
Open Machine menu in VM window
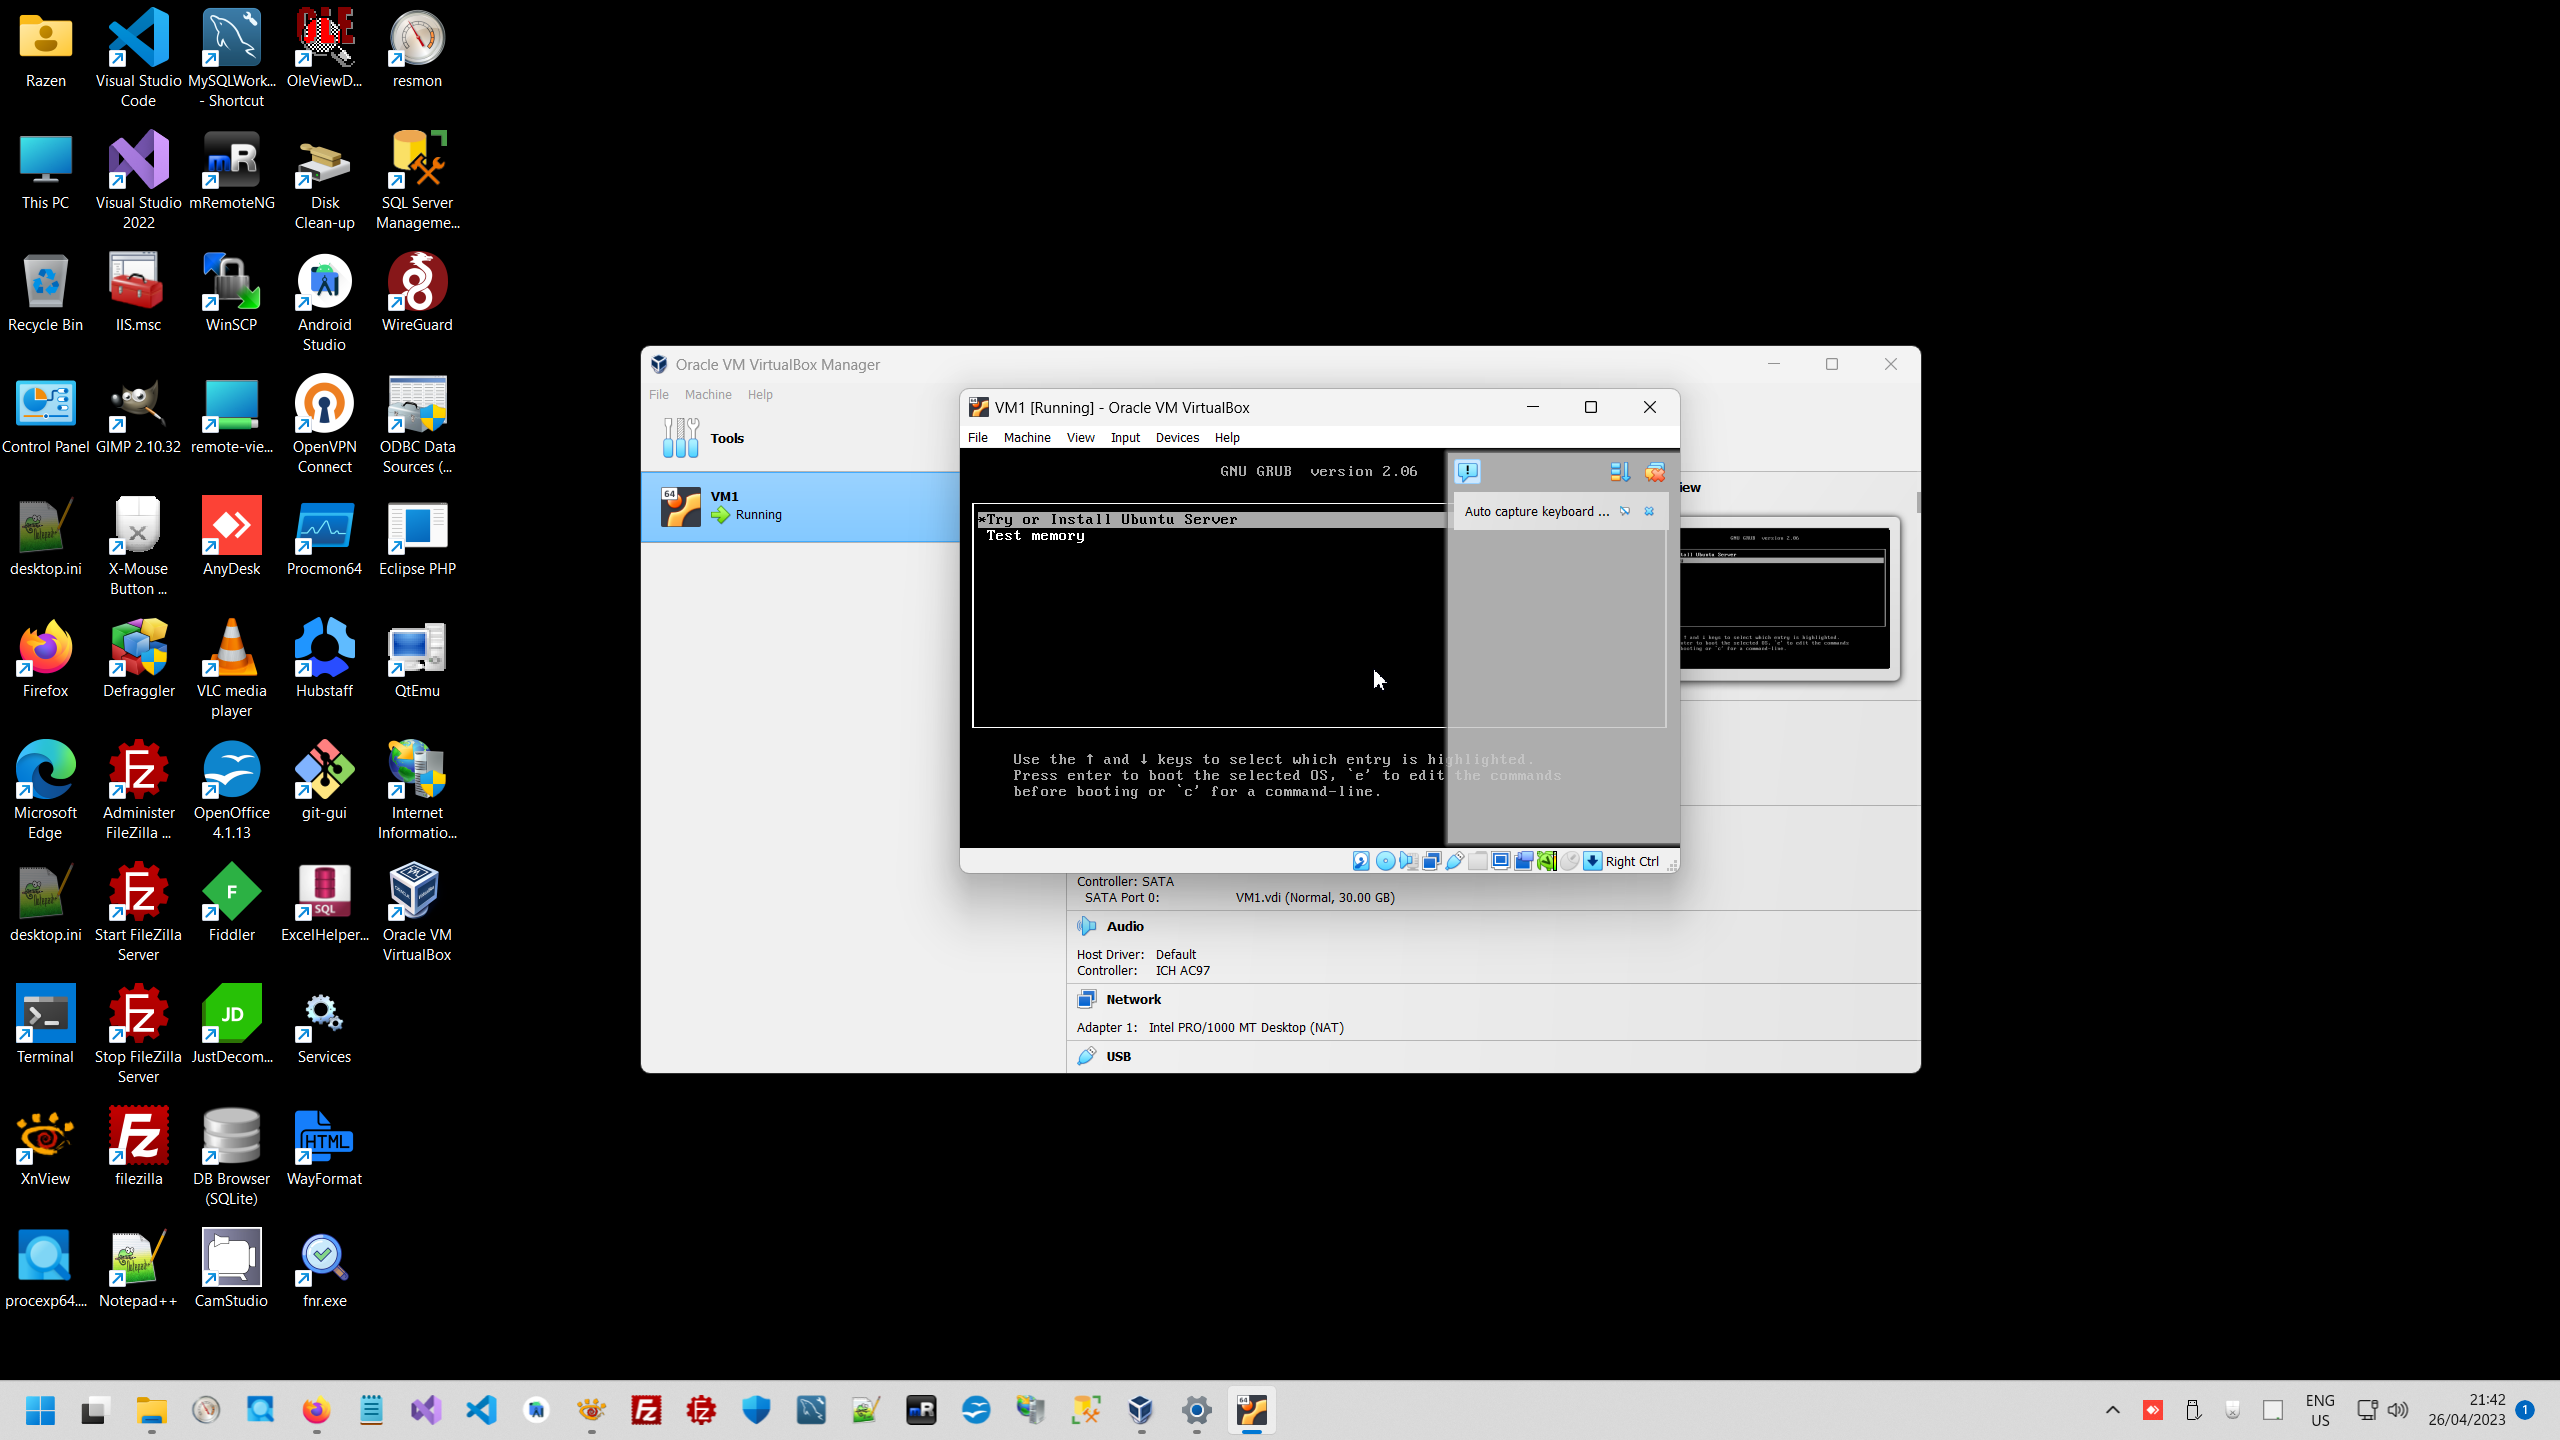(x=1026, y=437)
